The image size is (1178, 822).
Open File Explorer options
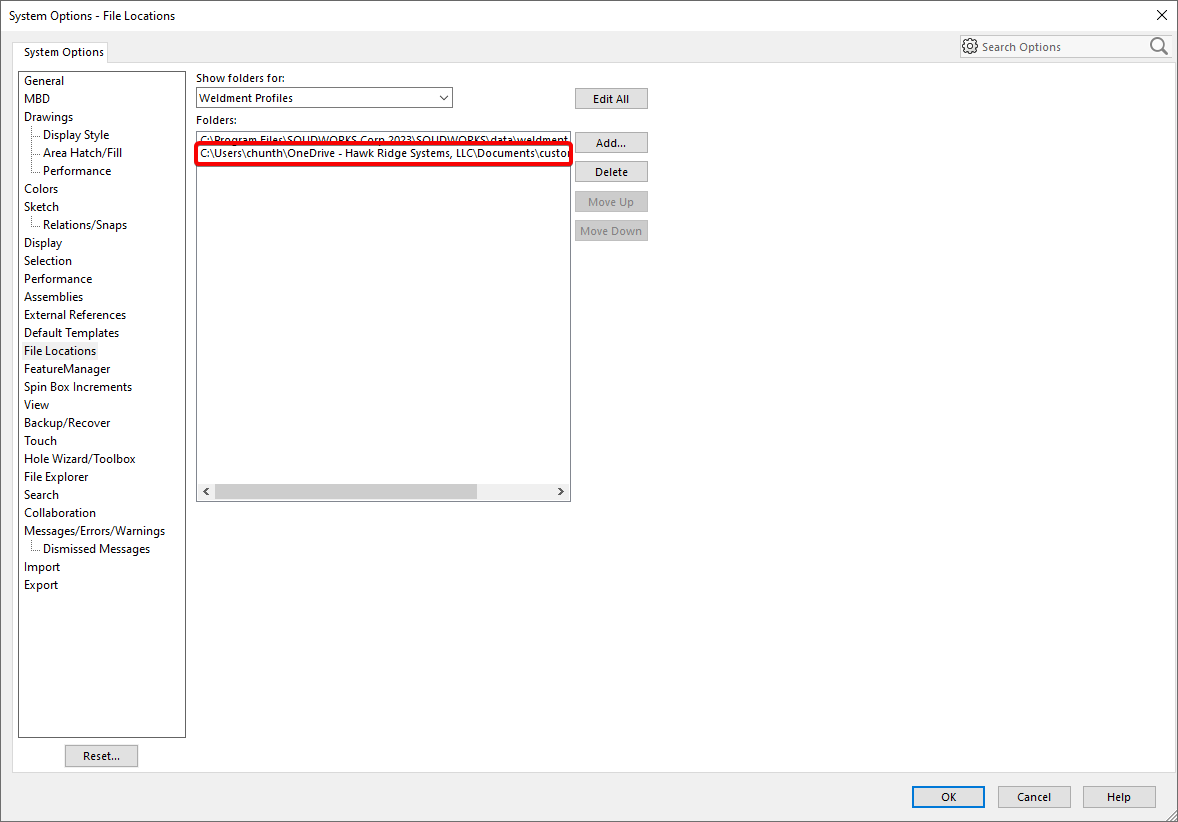(56, 478)
